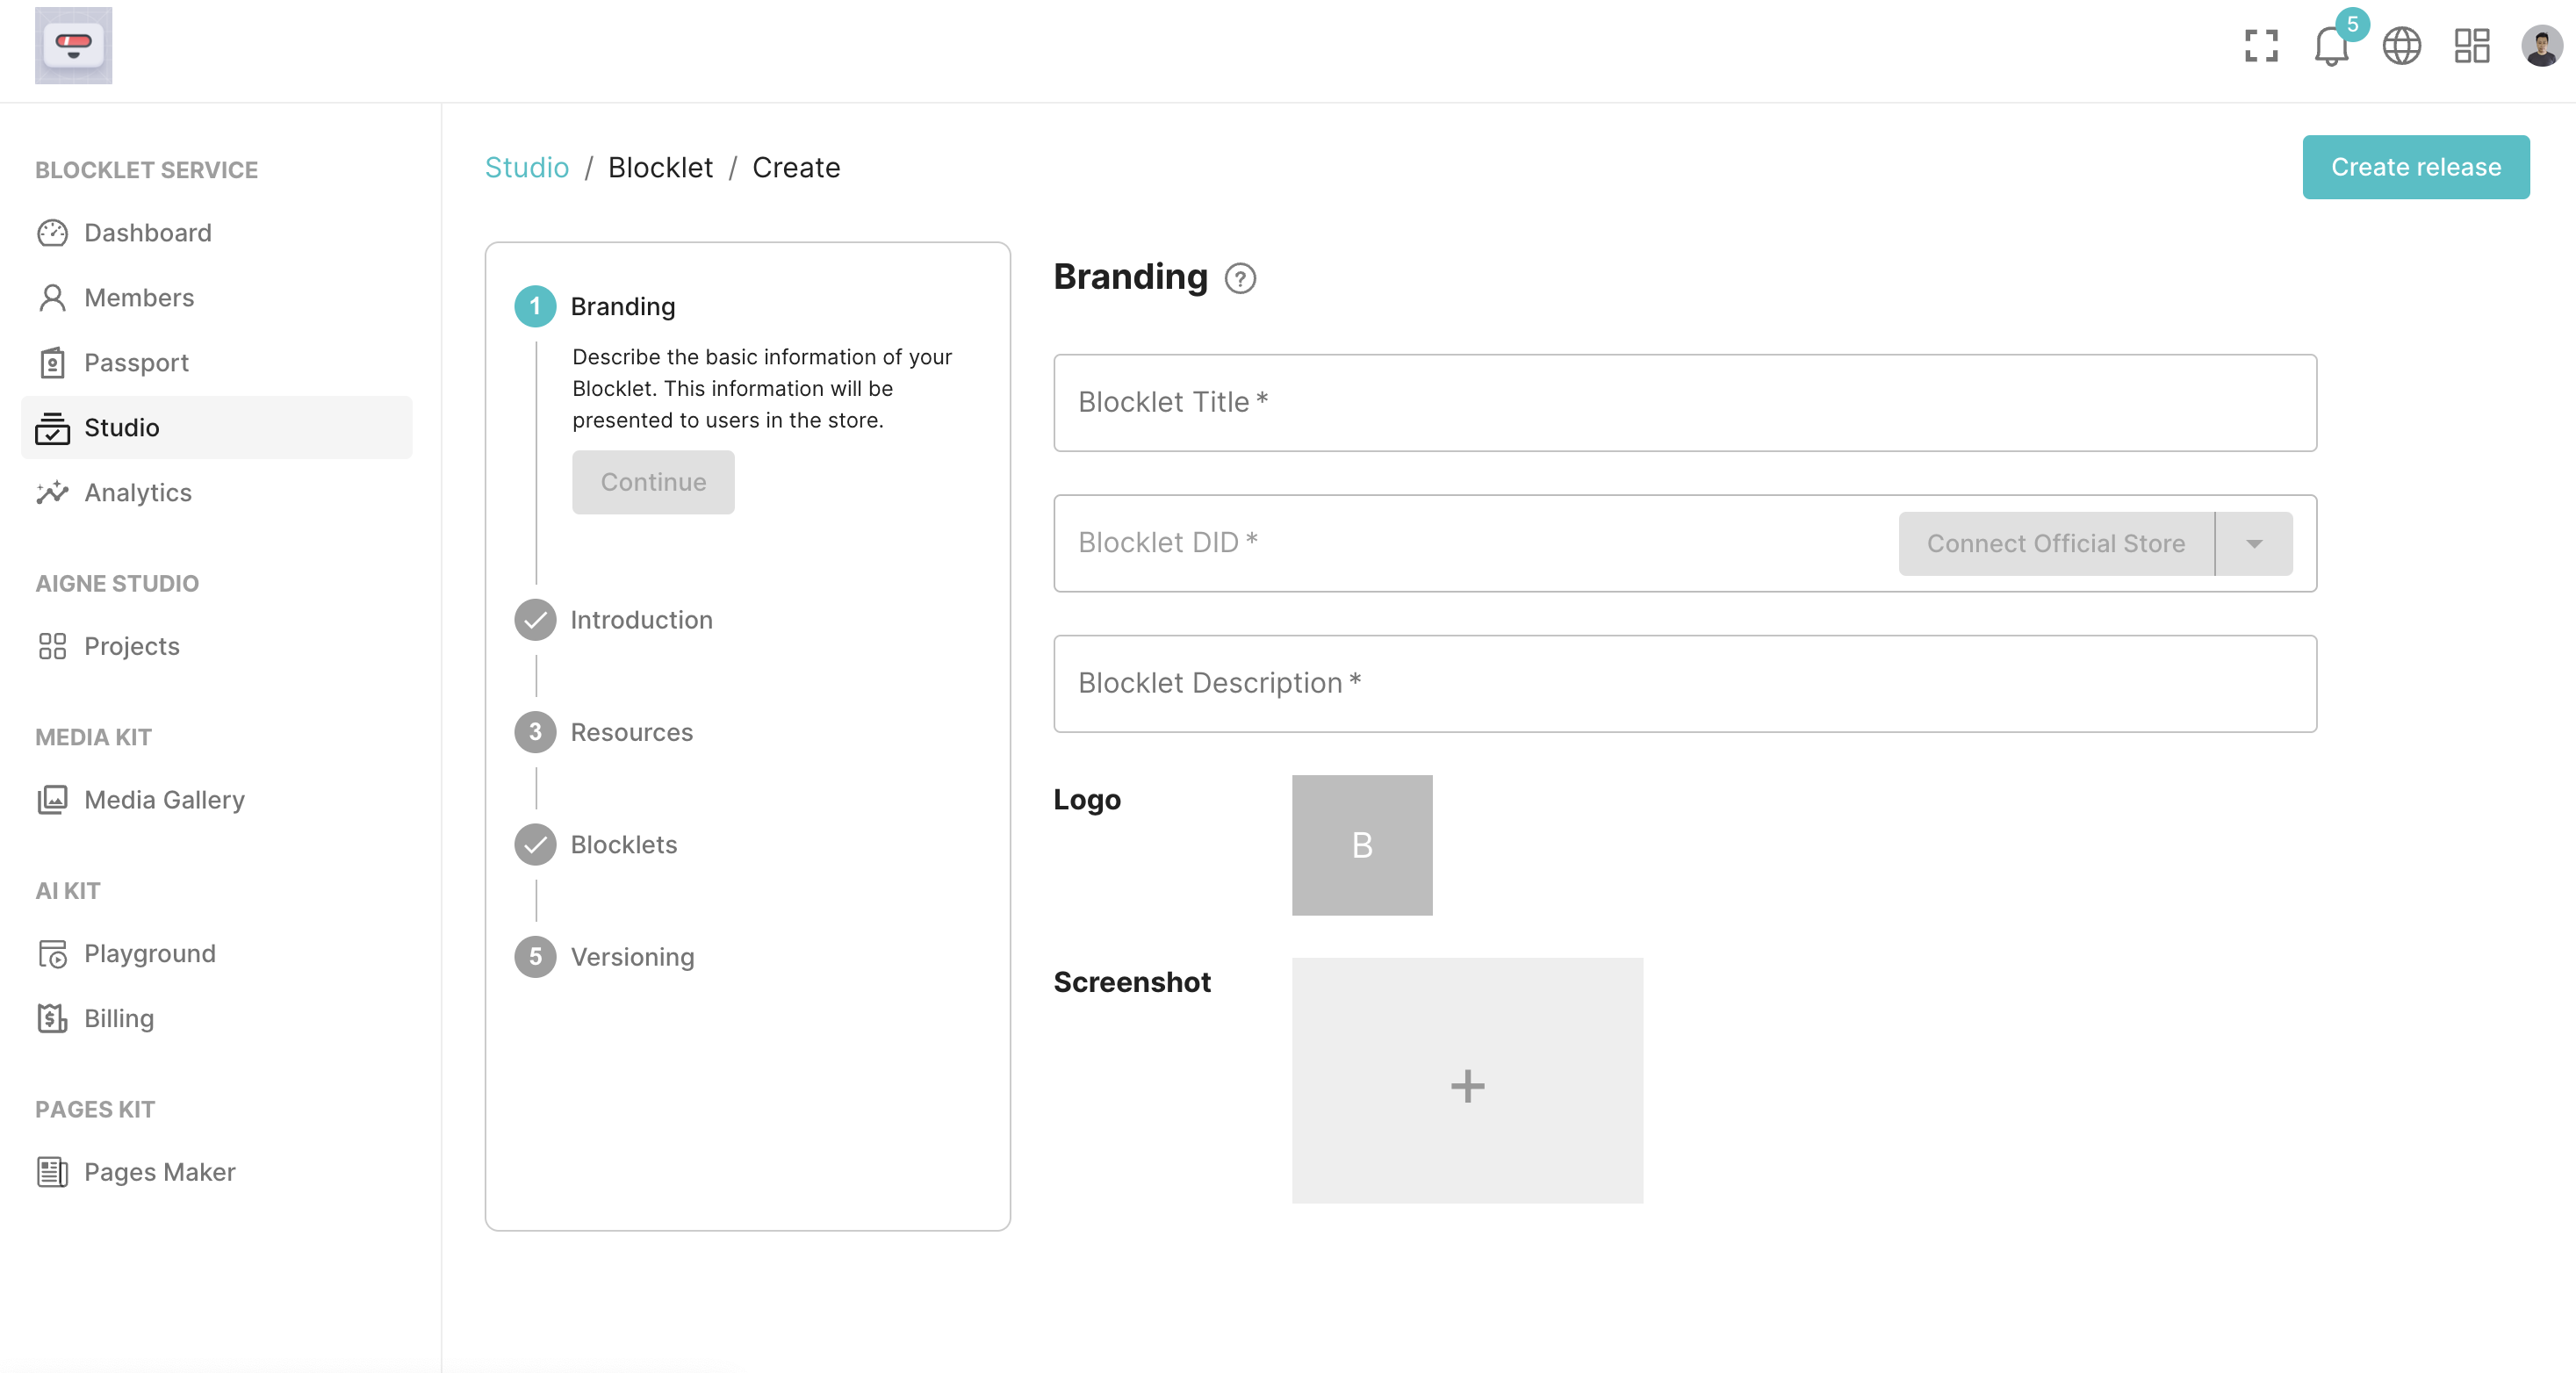Screen dimensions: 2576x1373
Task: Click the Blocklet logo in header
Action: (x=73, y=46)
